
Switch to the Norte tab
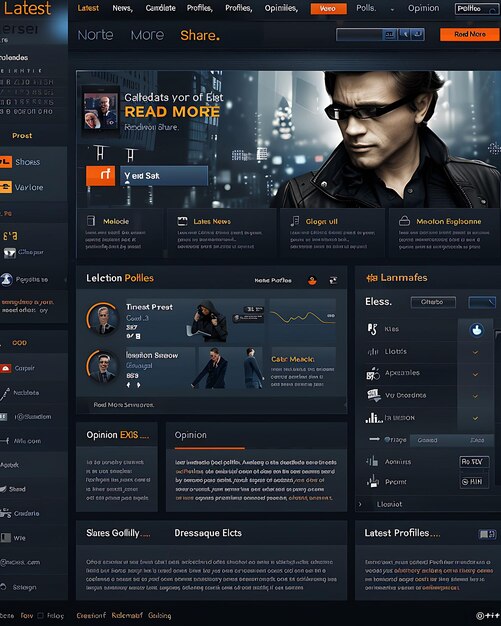[95, 35]
